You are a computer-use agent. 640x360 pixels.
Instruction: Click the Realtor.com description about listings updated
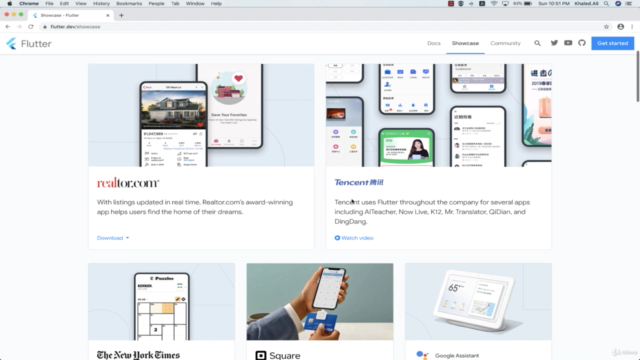click(x=195, y=207)
